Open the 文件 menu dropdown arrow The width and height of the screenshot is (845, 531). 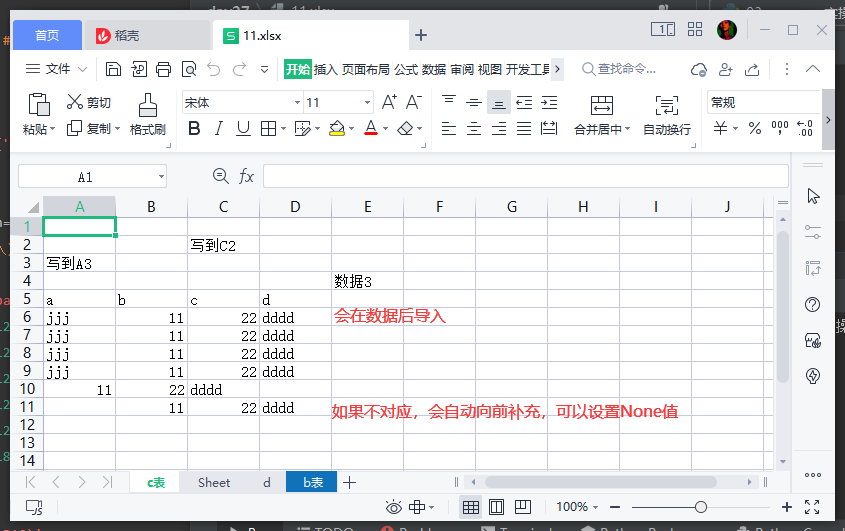[82, 69]
